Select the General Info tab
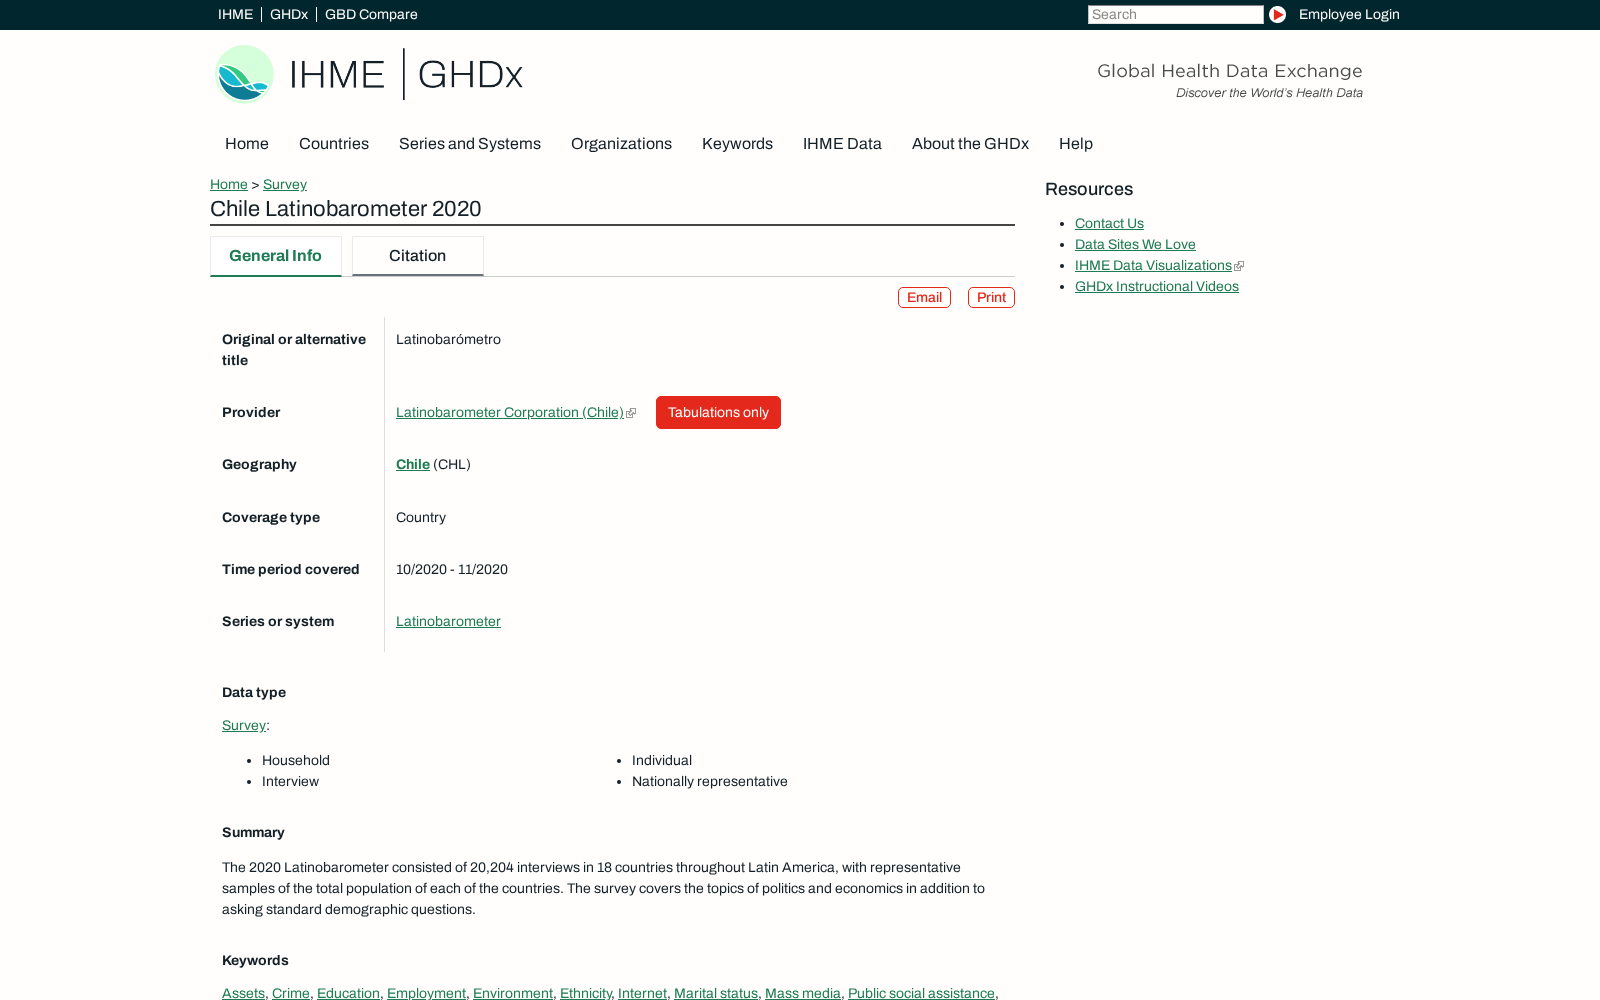Image resolution: width=1600 pixels, height=1000 pixels. click(x=276, y=256)
